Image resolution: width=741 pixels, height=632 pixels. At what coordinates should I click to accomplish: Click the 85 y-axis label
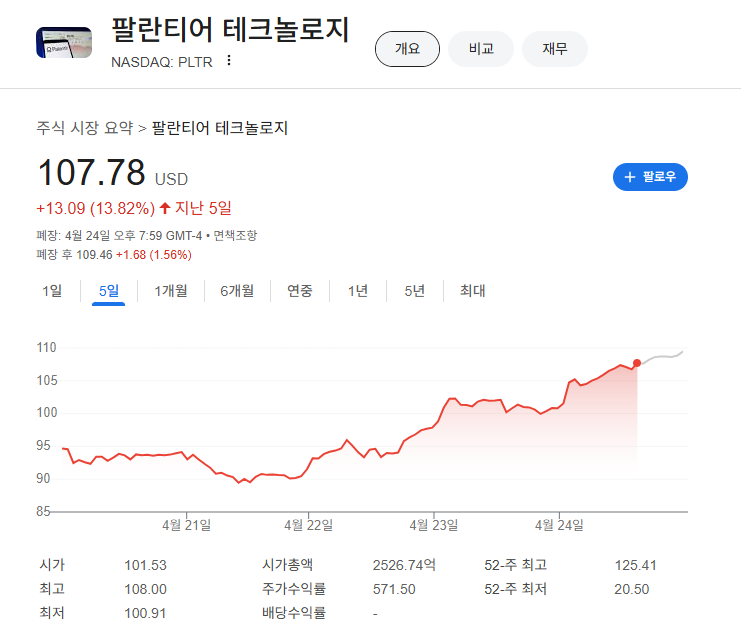tap(43, 511)
